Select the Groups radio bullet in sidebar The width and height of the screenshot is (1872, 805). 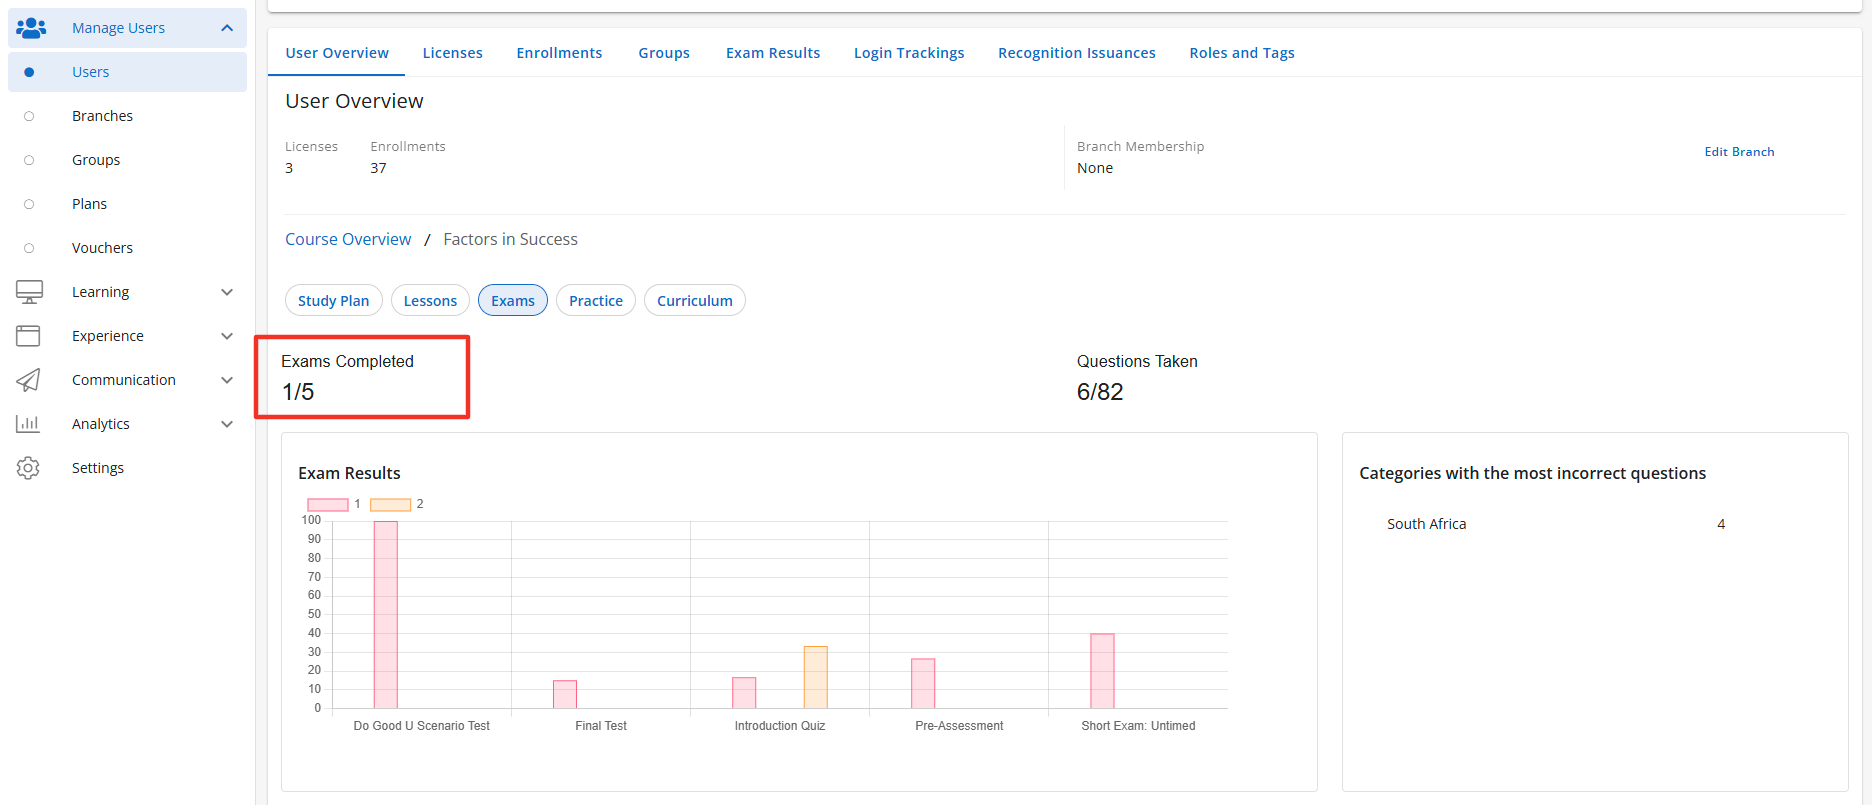point(29,160)
